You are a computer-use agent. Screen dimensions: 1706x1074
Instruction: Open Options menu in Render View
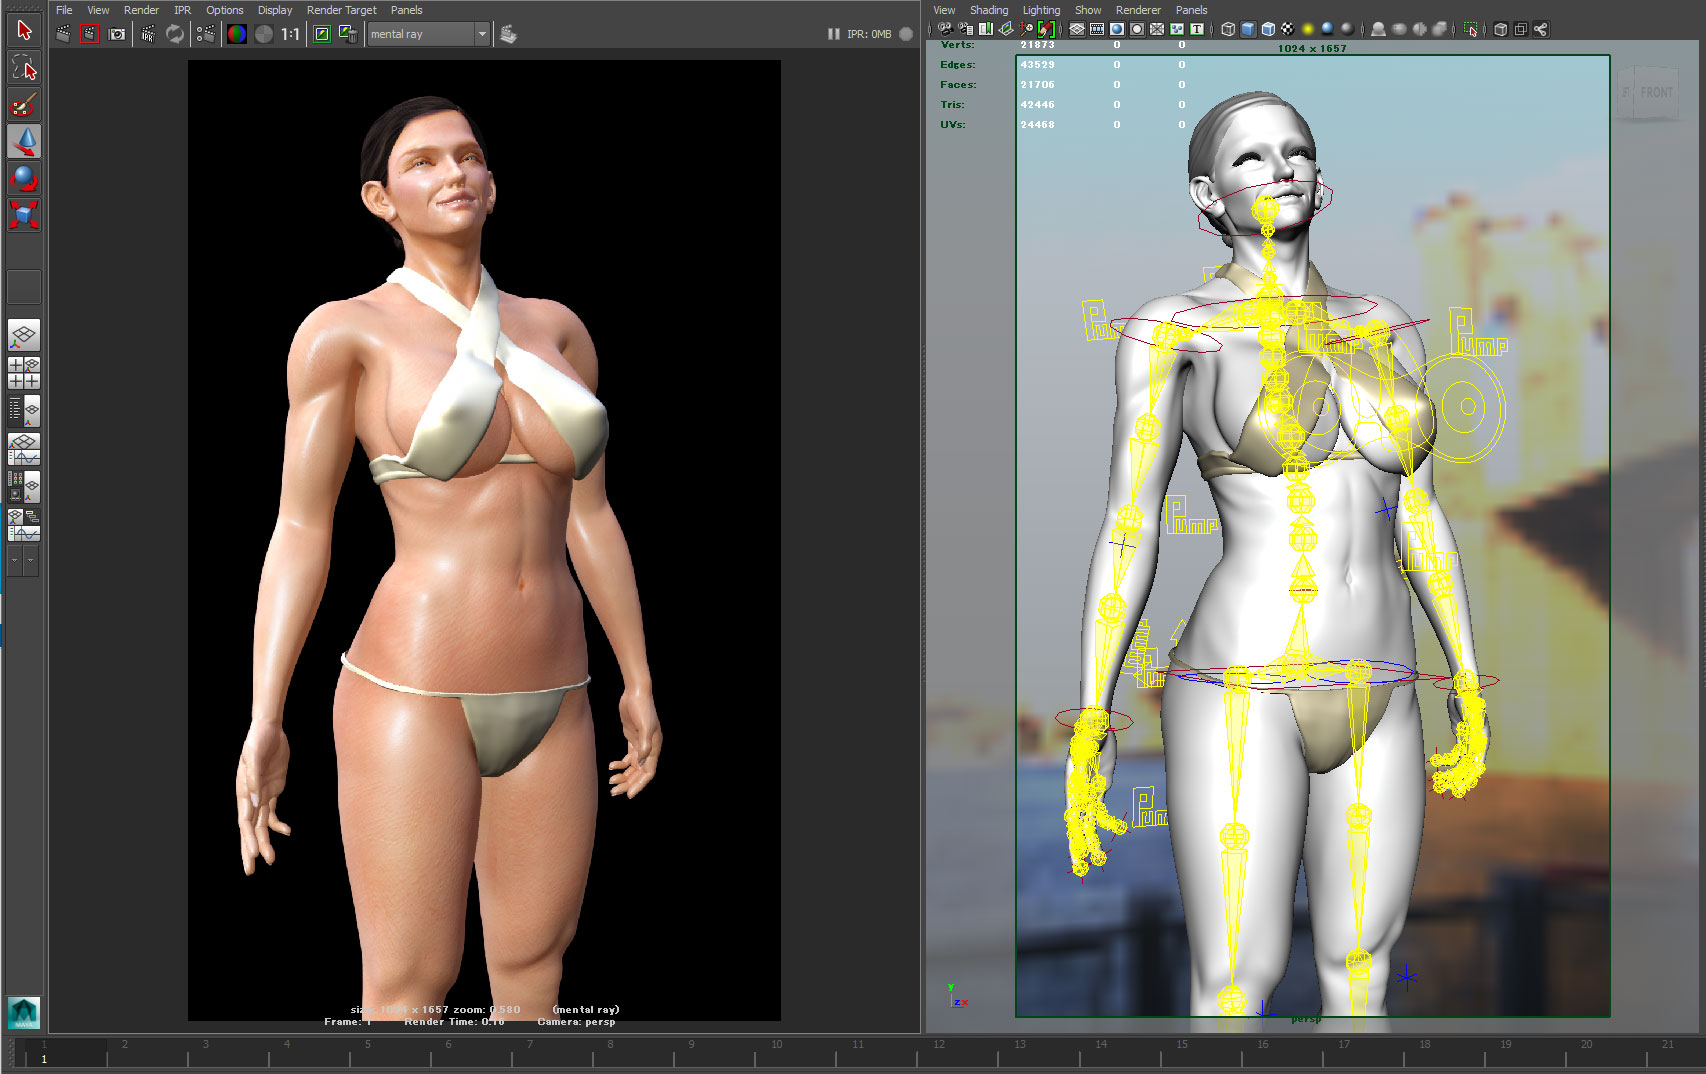pyautogui.click(x=225, y=10)
